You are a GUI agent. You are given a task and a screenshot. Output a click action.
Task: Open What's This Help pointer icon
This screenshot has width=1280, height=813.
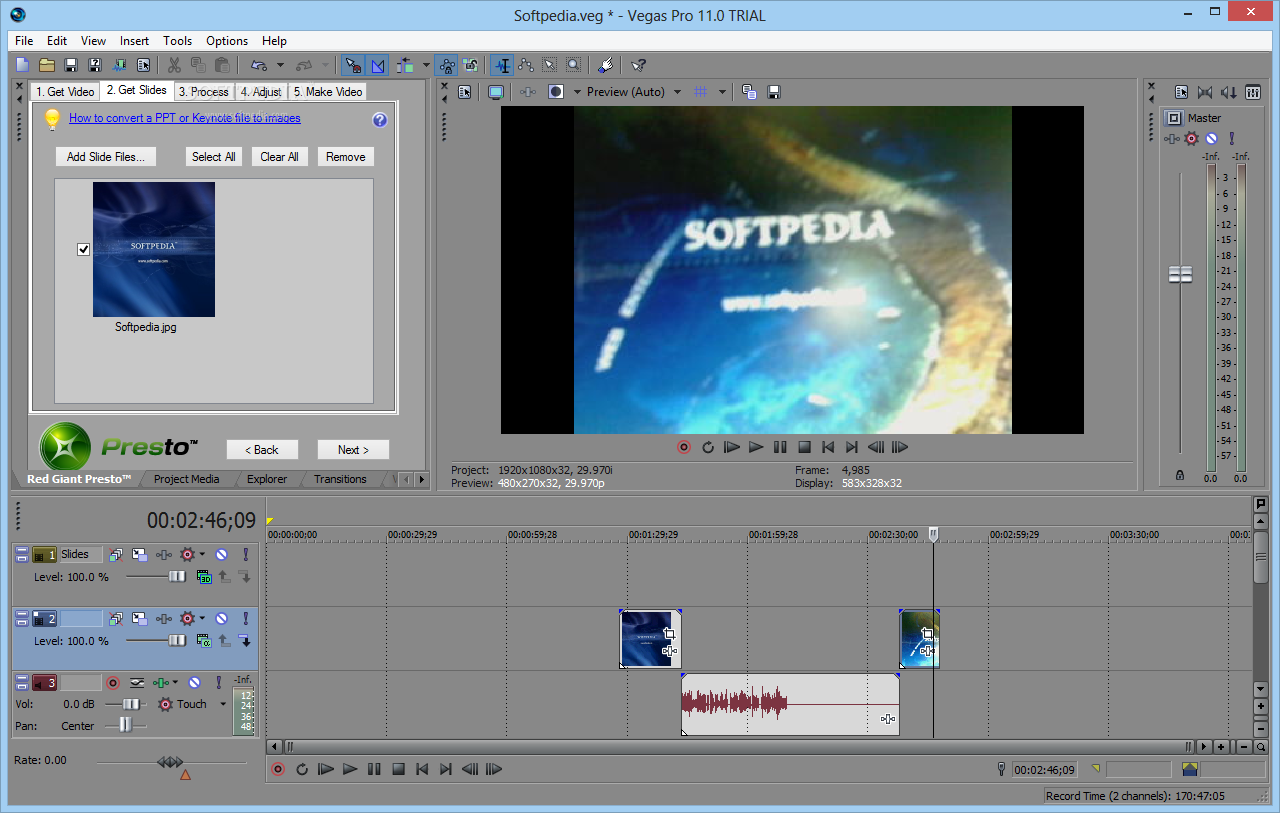(638, 65)
